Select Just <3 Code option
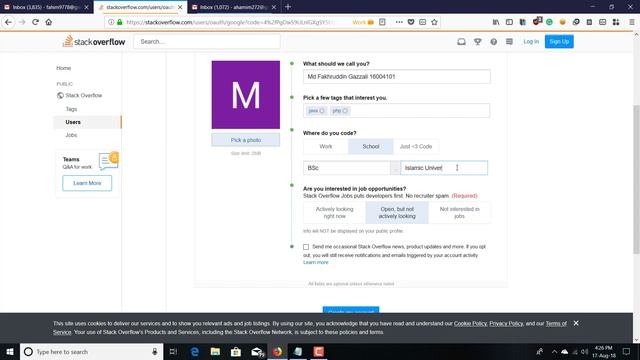 [x=416, y=147]
